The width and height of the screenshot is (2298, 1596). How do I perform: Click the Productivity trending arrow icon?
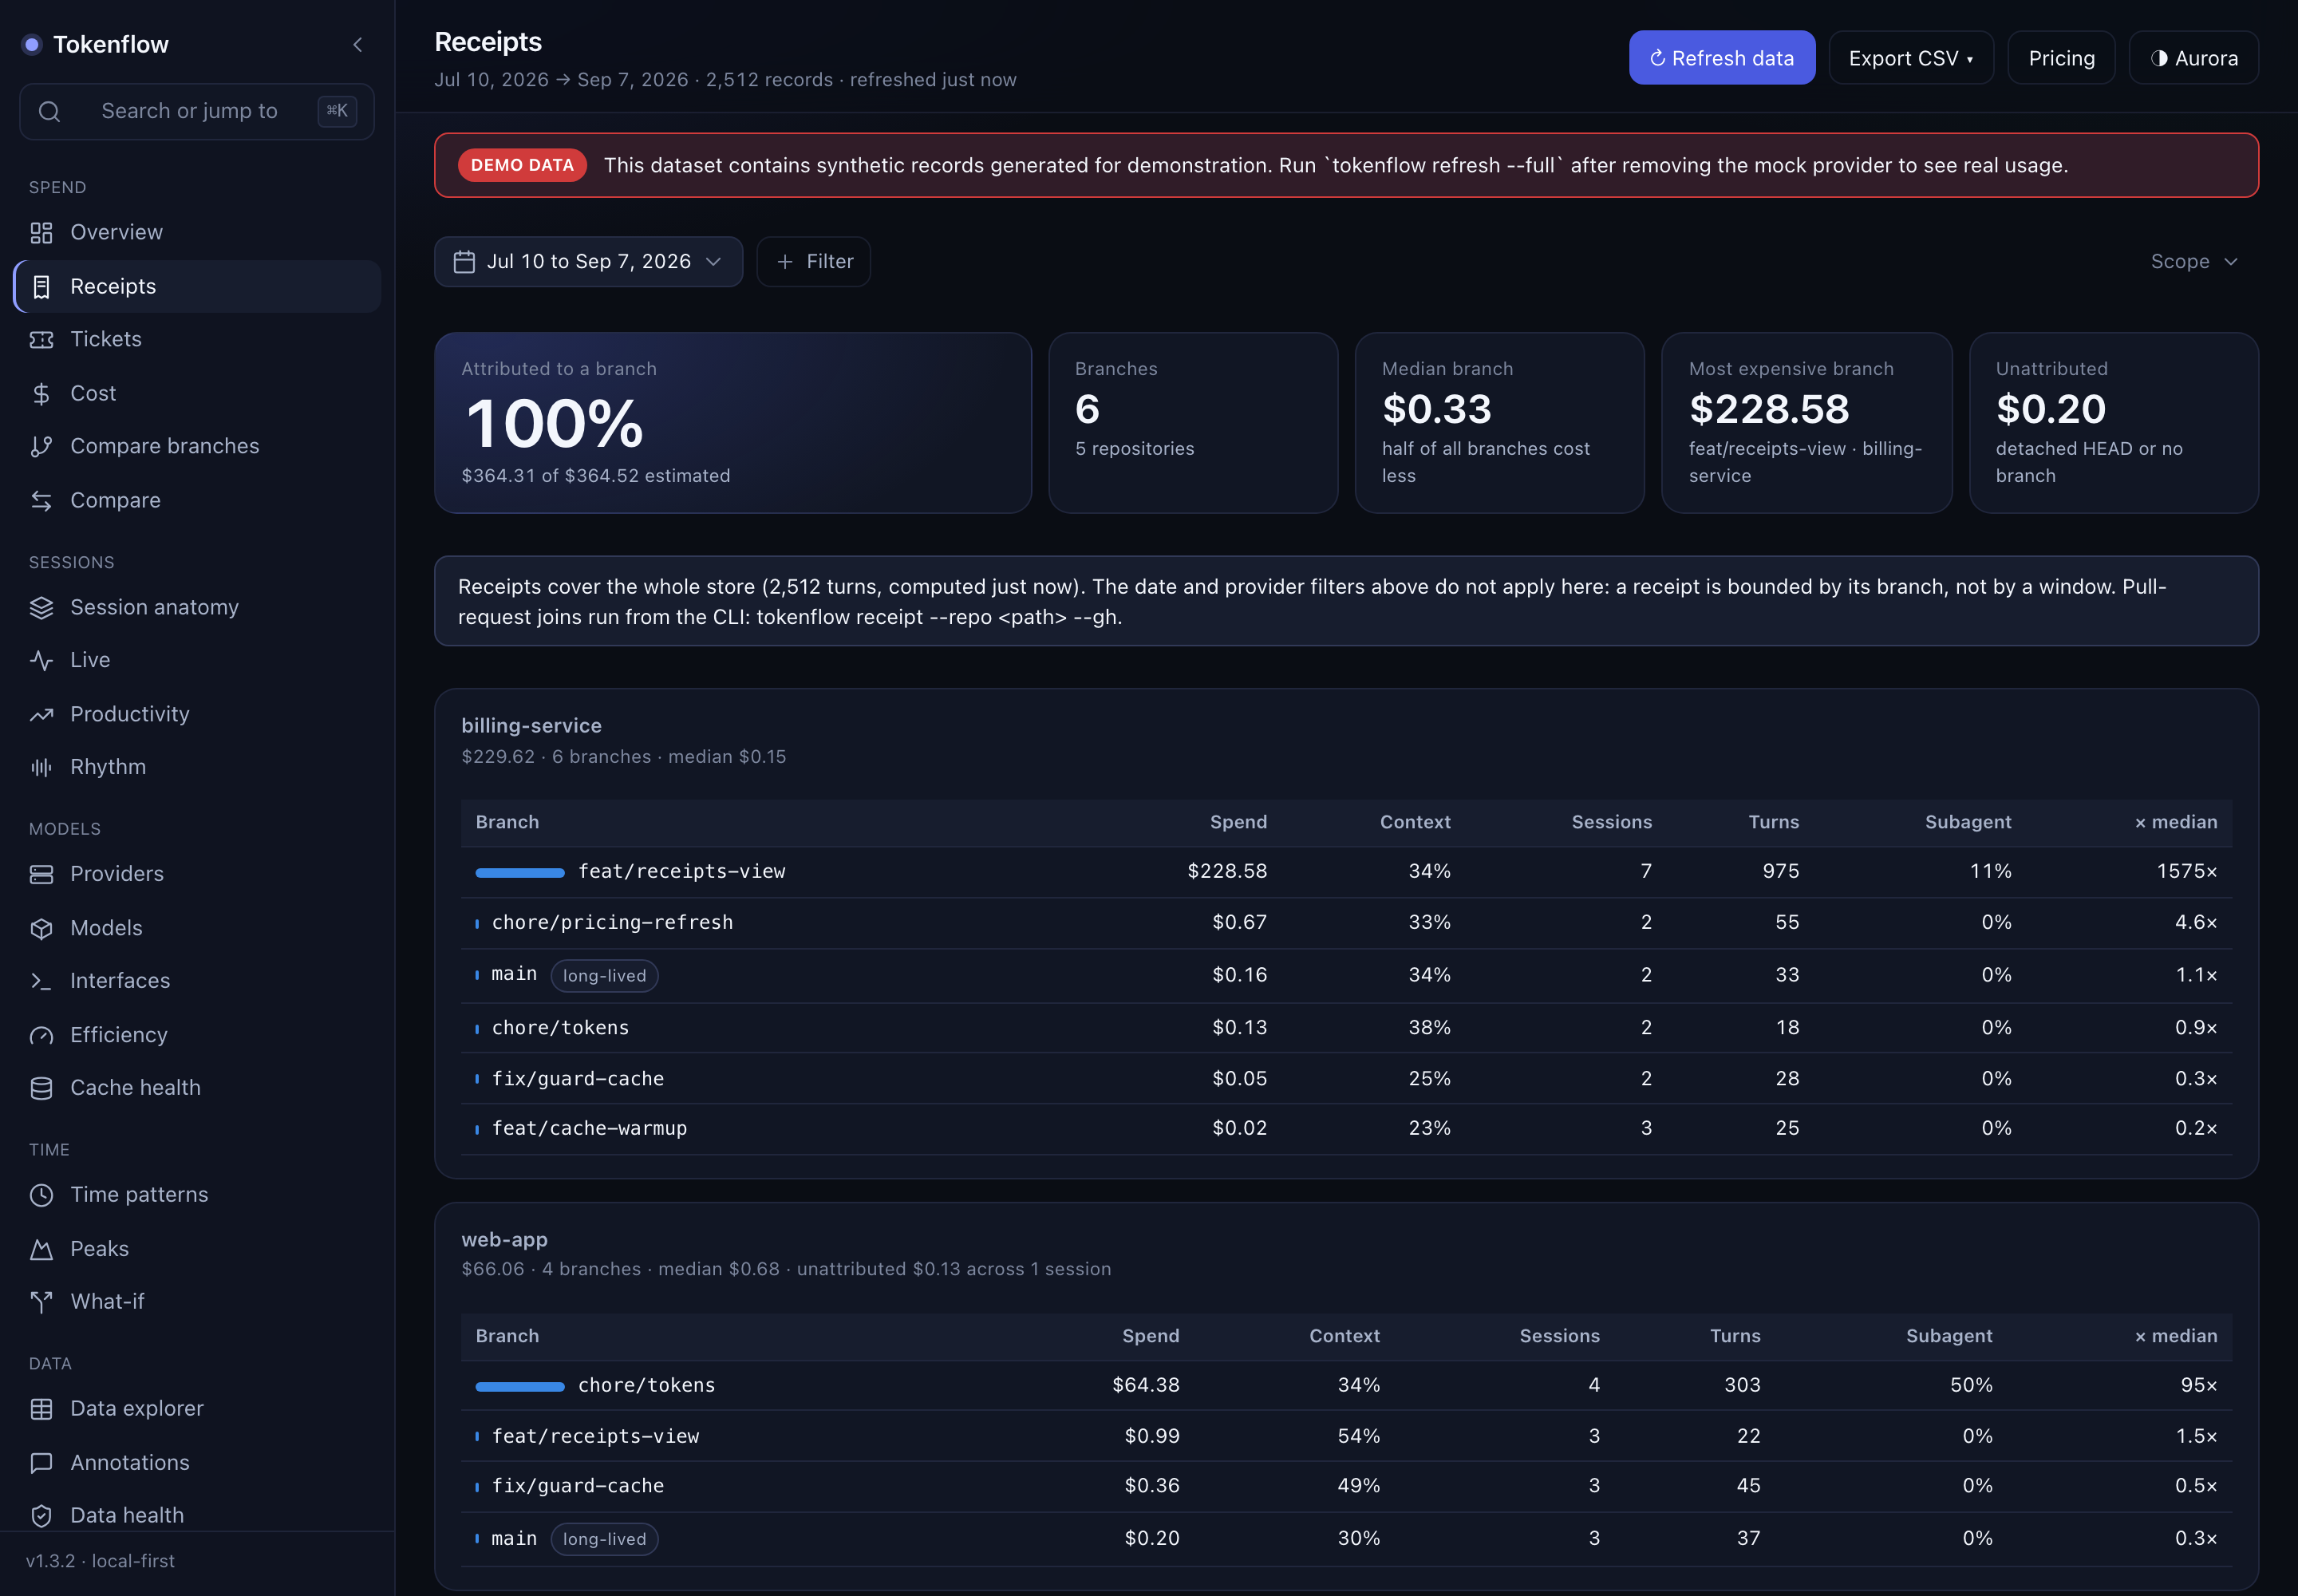click(41, 715)
